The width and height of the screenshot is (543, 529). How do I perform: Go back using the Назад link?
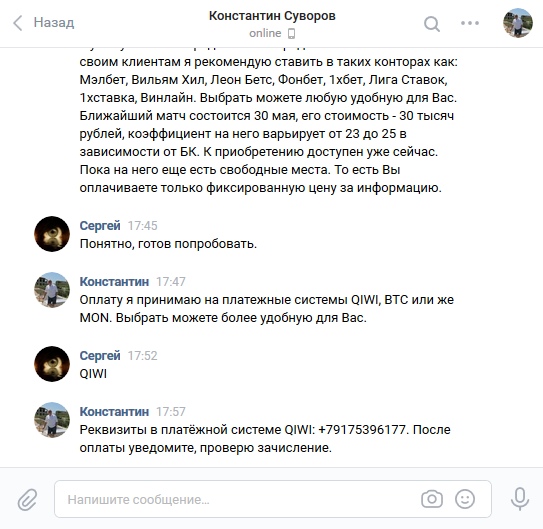[54, 23]
